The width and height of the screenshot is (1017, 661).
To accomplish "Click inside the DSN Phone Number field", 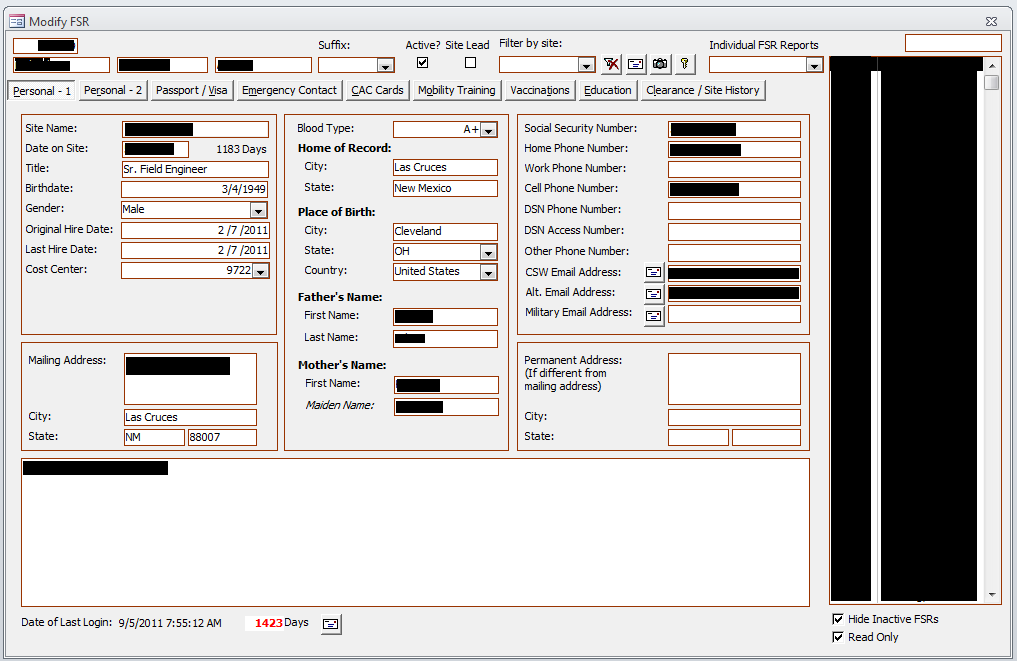I will (x=734, y=209).
